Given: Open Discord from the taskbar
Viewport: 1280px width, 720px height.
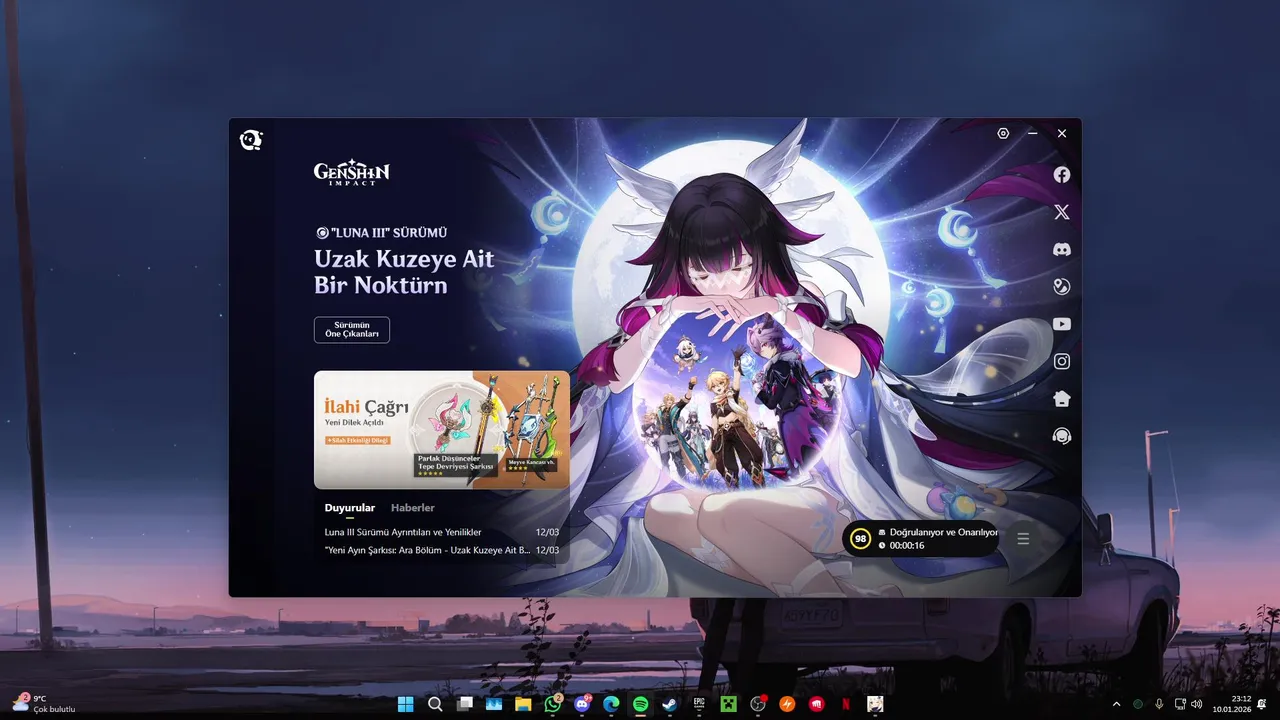Looking at the screenshot, I should tap(582, 704).
